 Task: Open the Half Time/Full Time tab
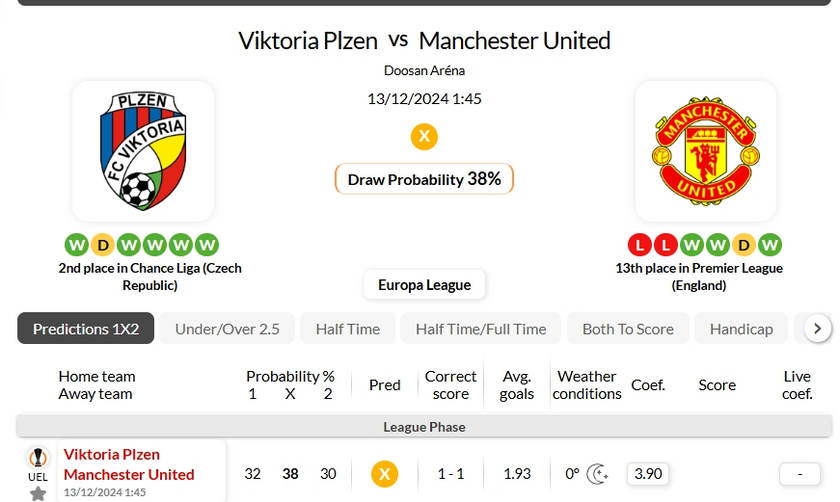pos(481,328)
